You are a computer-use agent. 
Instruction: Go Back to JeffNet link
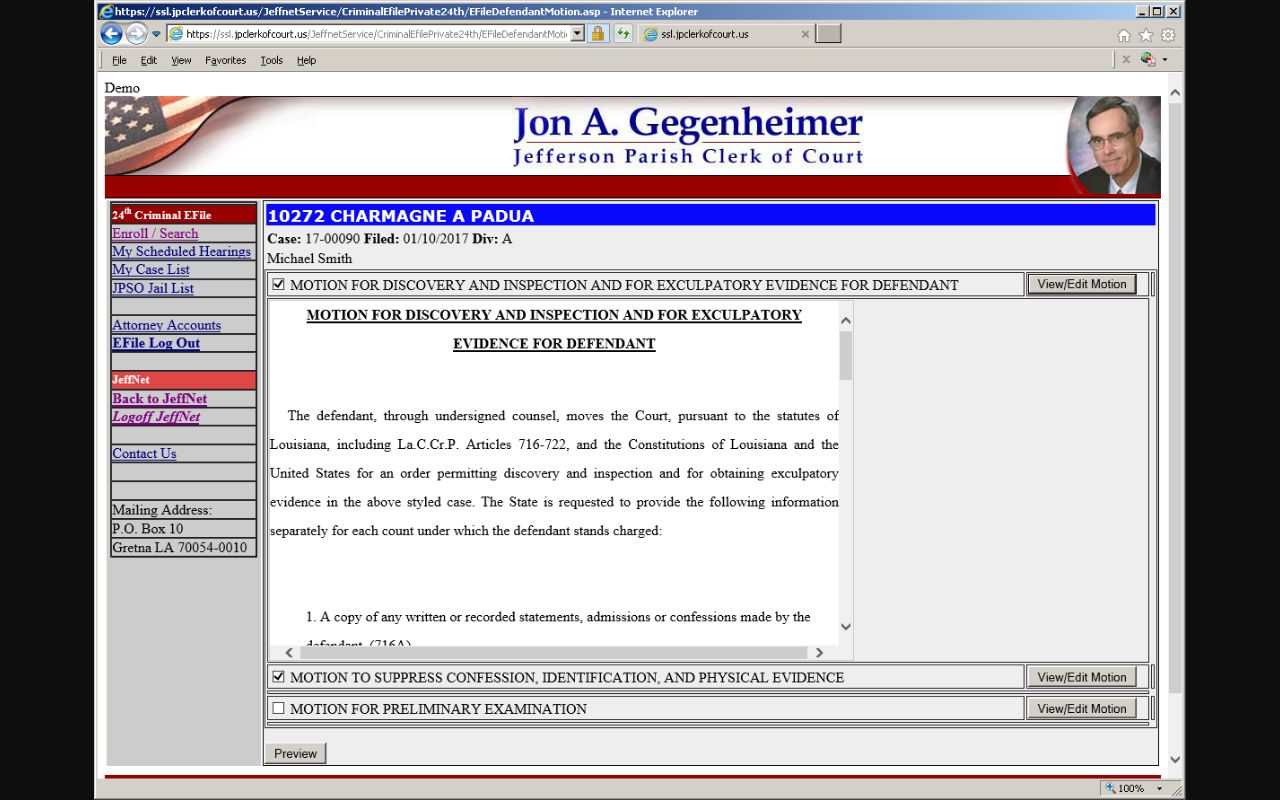pyautogui.click(x=160, y=398)
